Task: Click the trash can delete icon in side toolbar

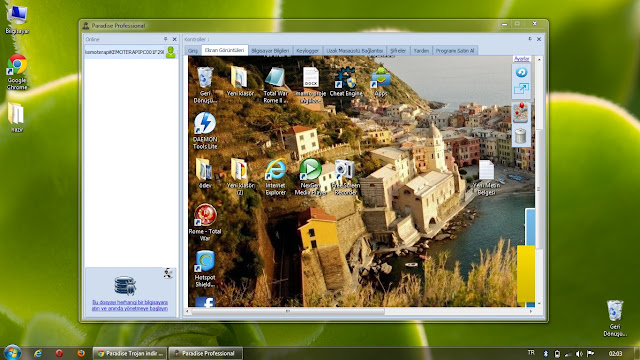Action: [520, 136]
